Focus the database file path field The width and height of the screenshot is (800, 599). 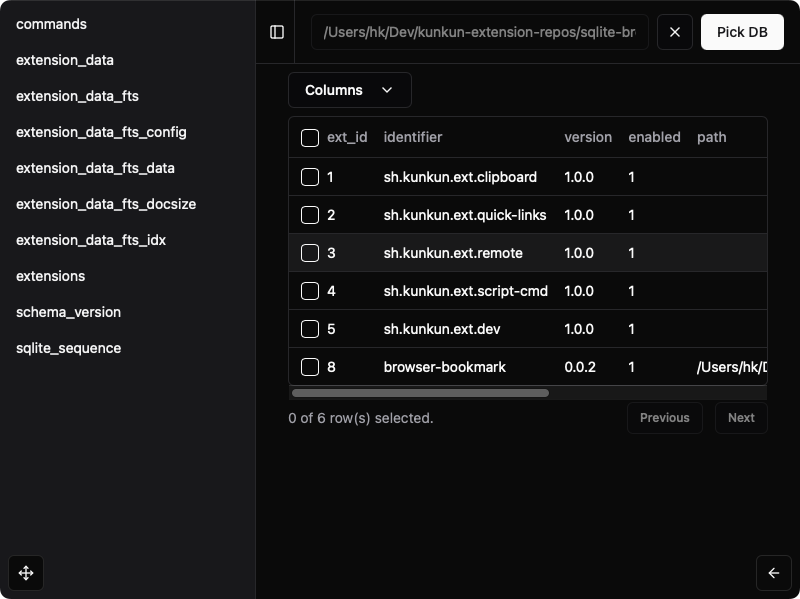(479, 32)
